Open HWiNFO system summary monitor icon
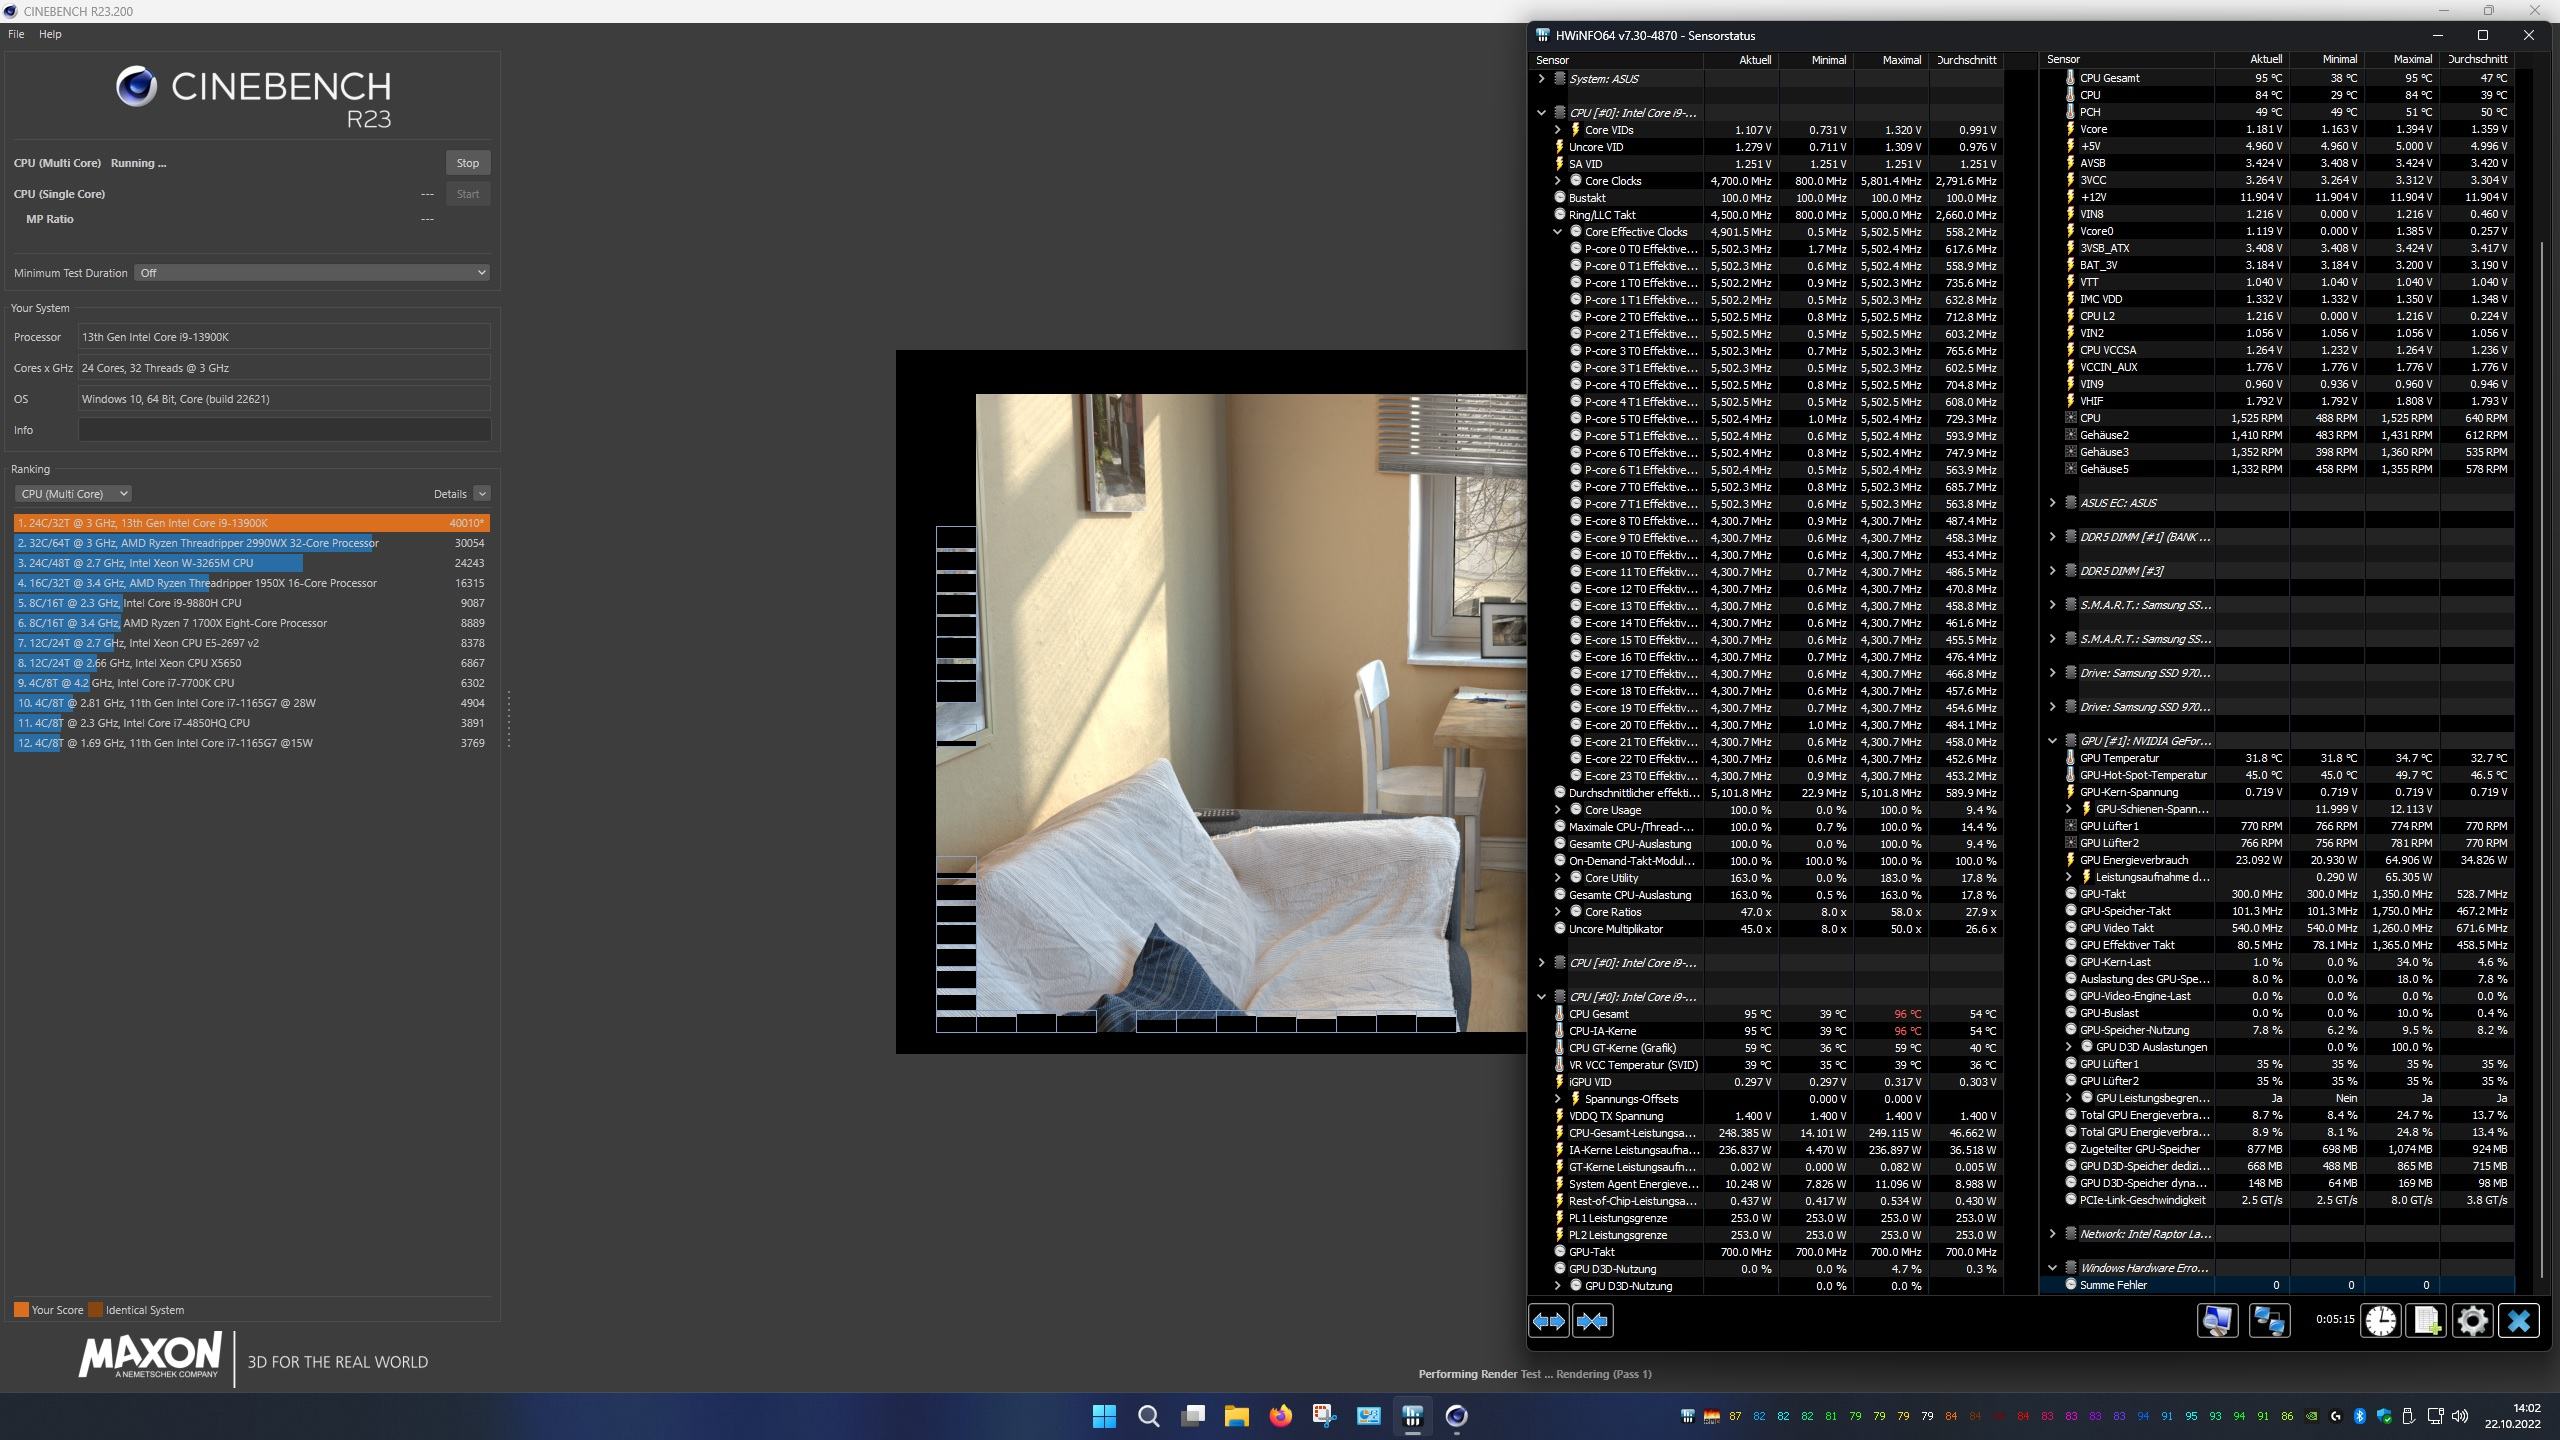The image size is (2560, 1440). coord(2217,1321)
